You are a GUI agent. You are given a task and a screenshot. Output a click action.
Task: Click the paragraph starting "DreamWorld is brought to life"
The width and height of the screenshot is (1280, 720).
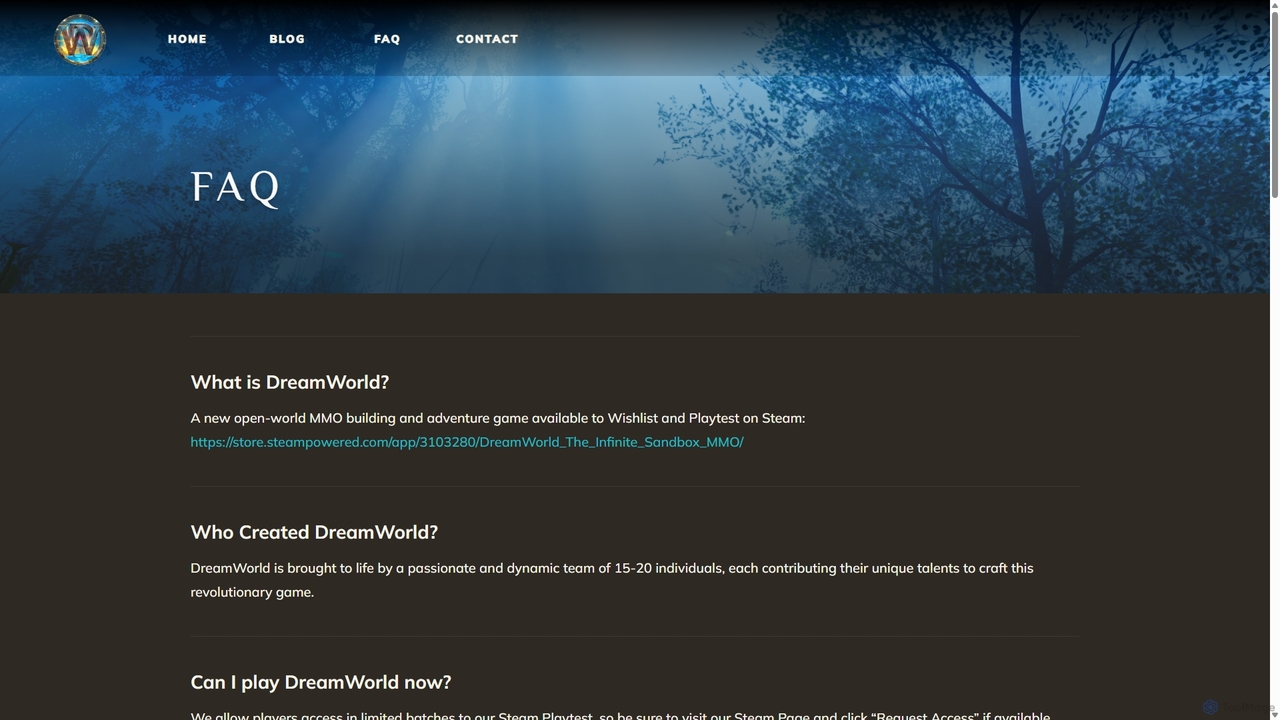tap(612, 580)
